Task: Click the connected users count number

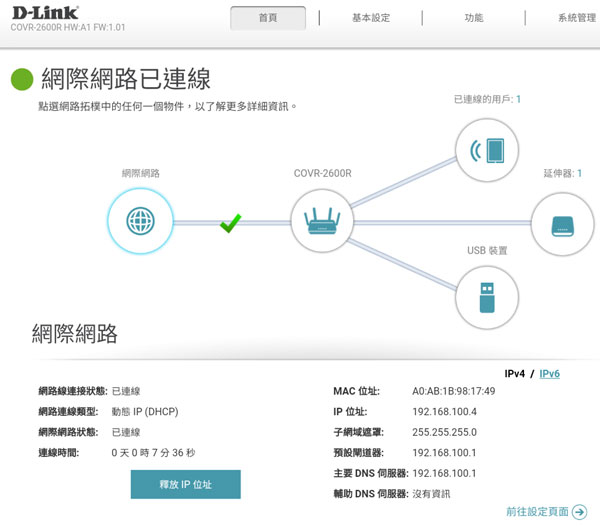Action: [x=518, y=99]
